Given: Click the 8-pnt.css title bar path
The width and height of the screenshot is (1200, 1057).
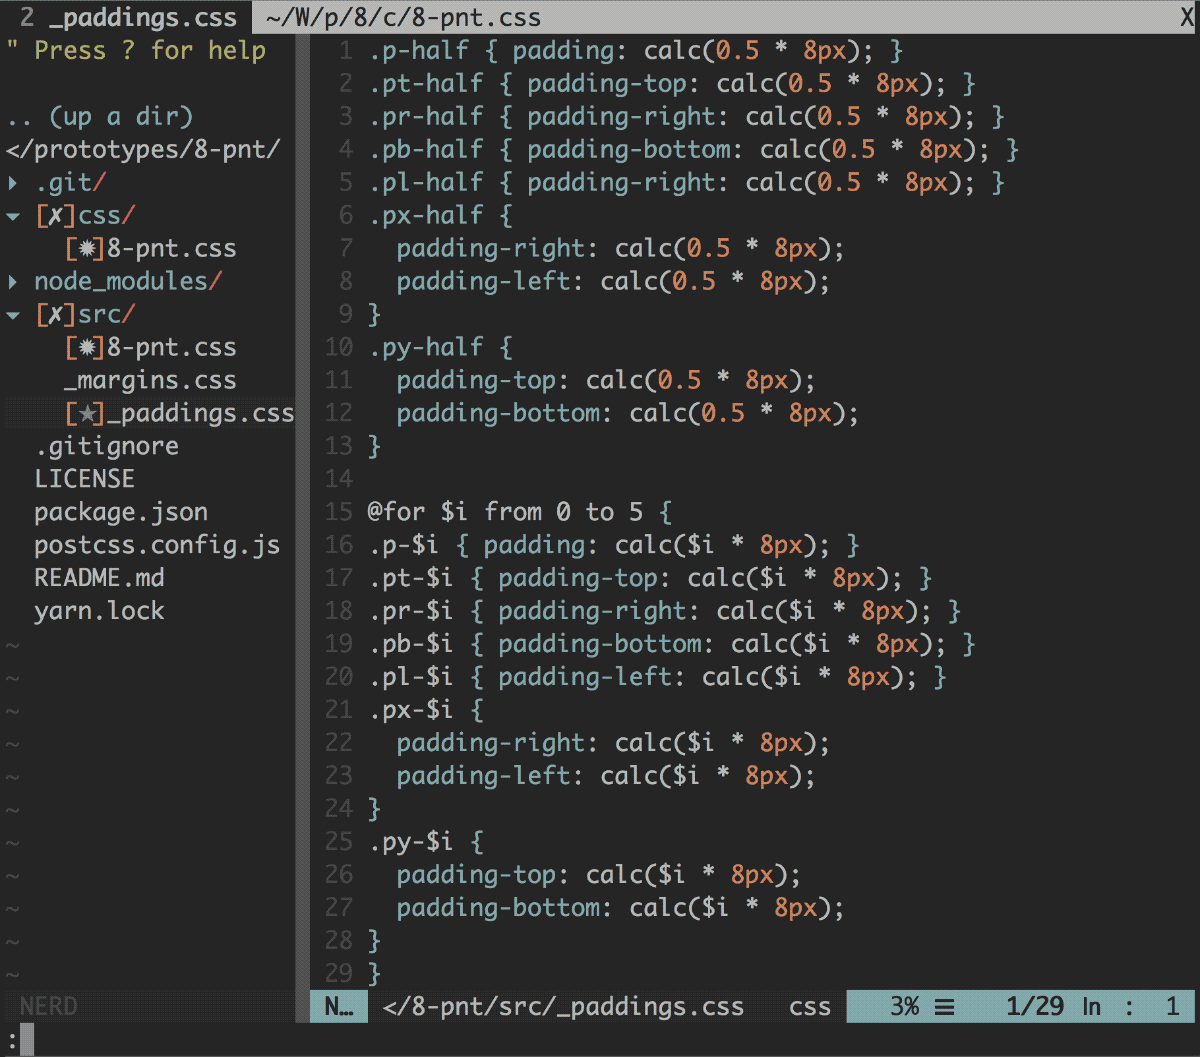Looking at the screenshot, I should (400, 16).
